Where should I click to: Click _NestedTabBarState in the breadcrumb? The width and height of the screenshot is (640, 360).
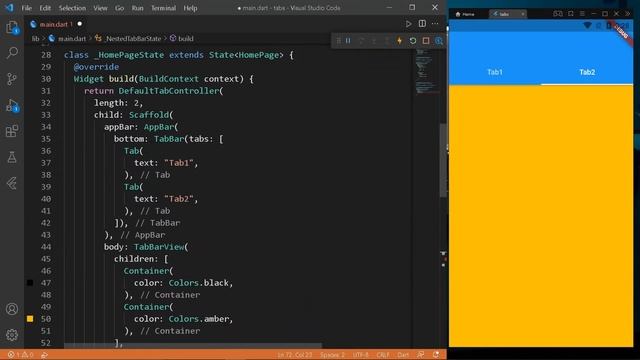pyautogui.click(x=133, y=38)
